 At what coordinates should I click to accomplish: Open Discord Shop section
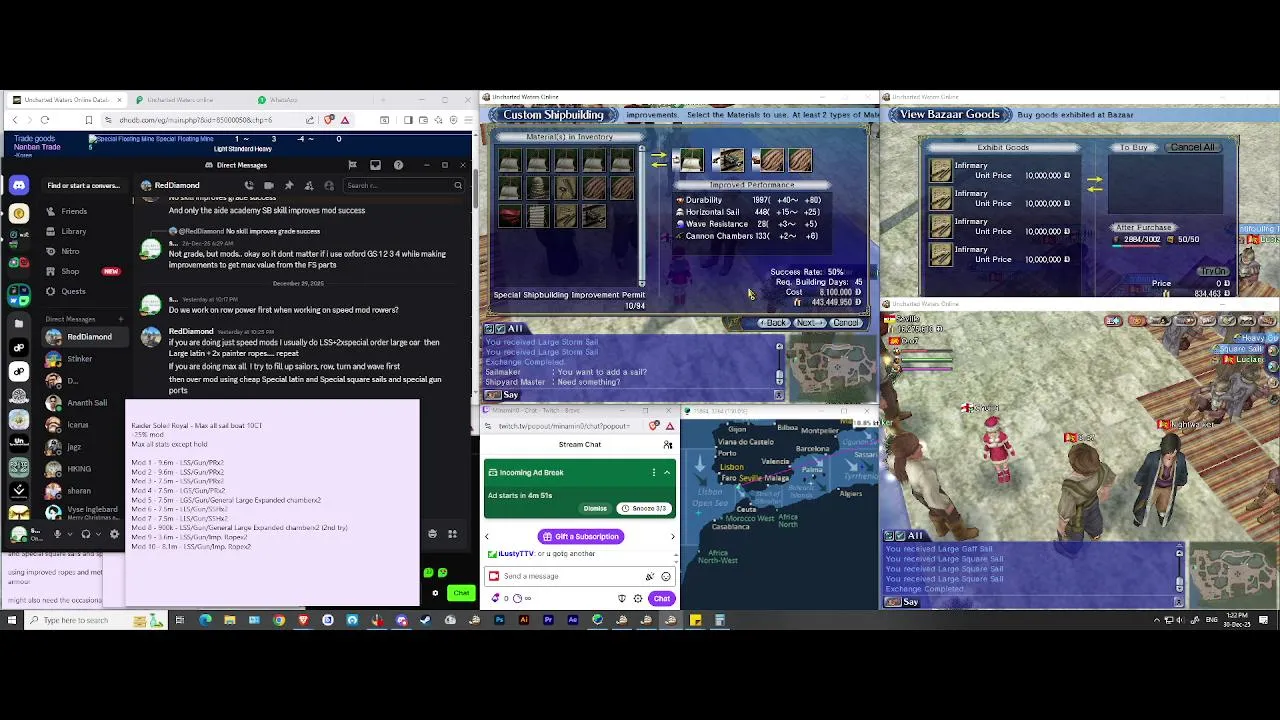tap(70, 271)
